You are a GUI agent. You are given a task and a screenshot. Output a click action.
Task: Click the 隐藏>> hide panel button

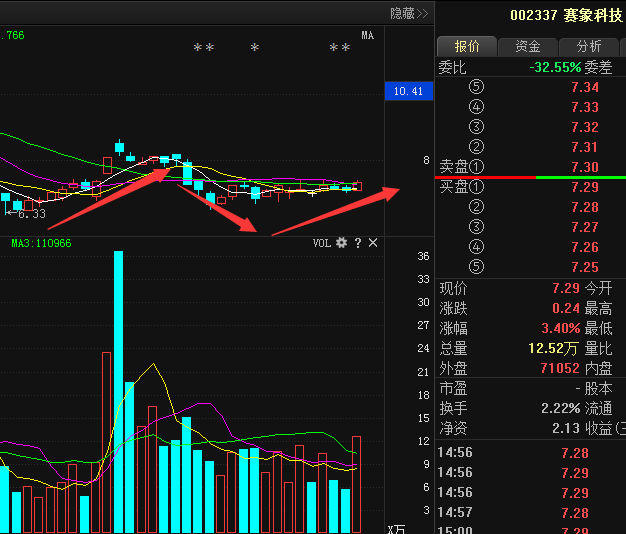tap(409, 14)
